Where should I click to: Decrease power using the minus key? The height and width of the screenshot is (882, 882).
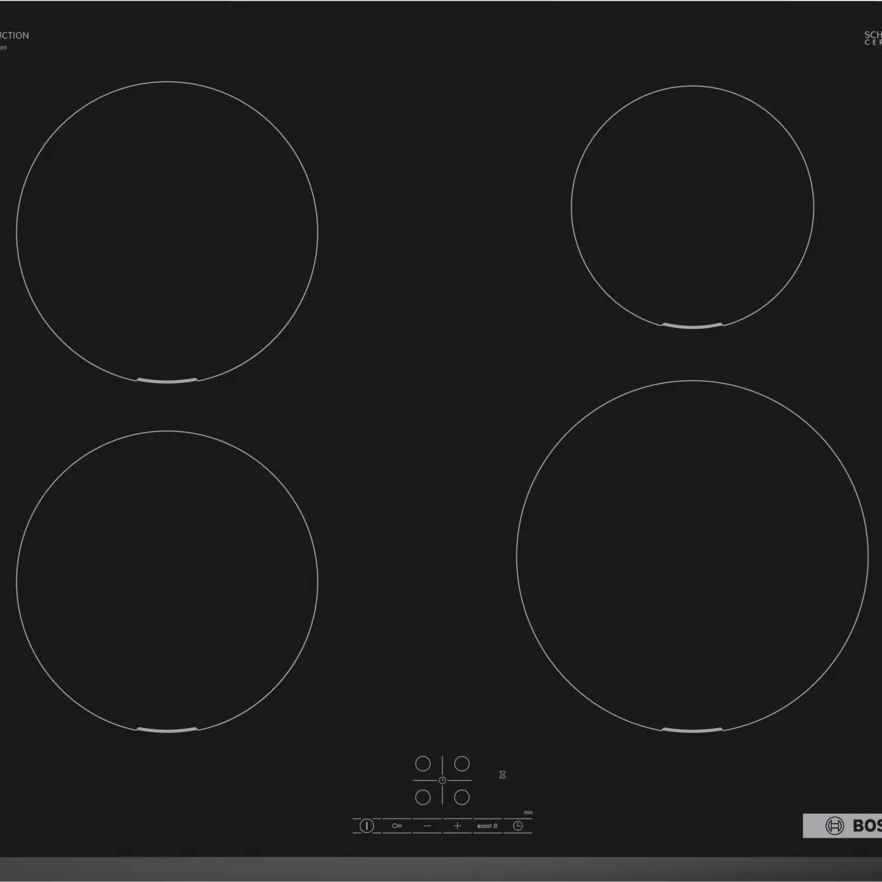[427, 826]
